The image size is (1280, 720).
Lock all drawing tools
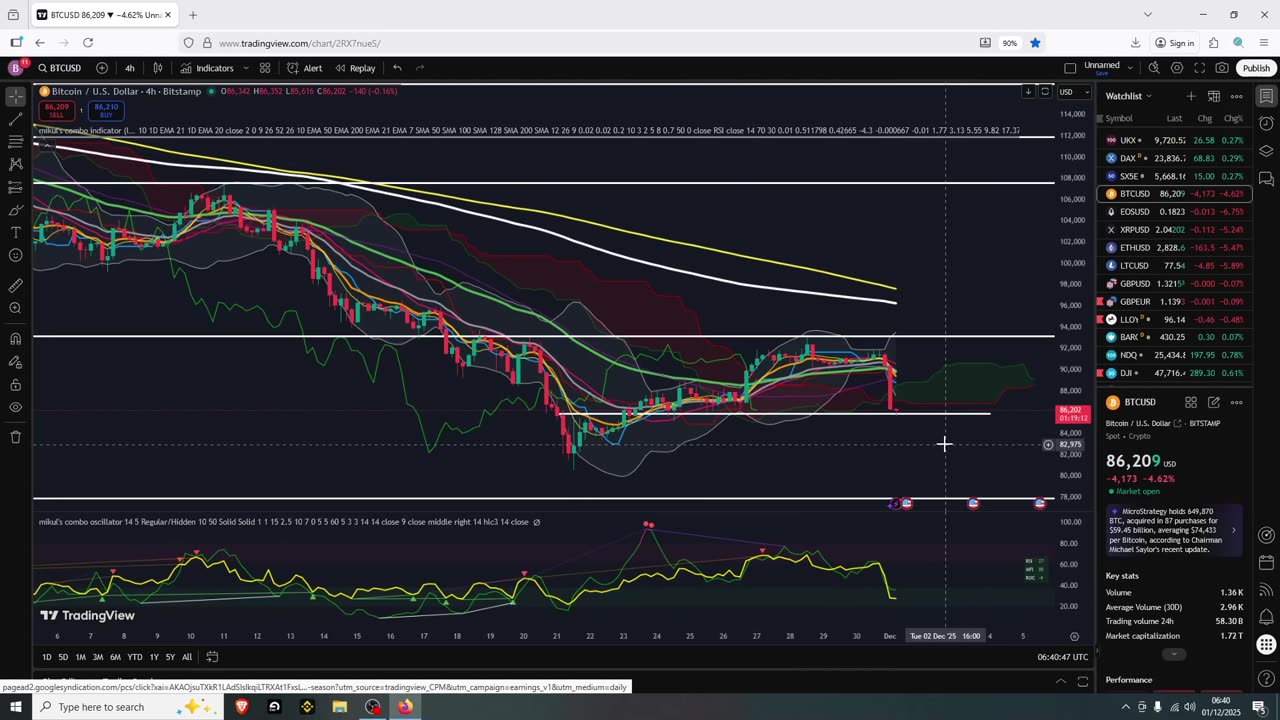coord(16,384)
